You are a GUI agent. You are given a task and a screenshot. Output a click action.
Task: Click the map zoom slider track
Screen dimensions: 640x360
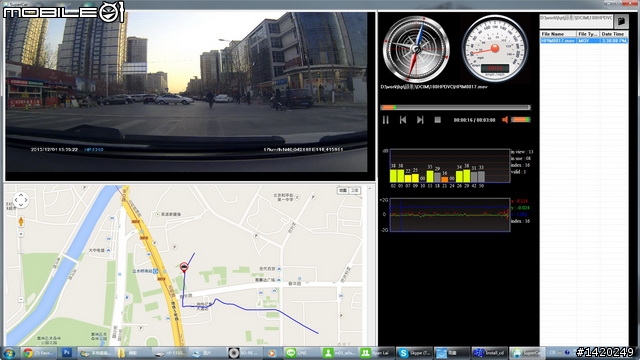(x=21, y=267)
